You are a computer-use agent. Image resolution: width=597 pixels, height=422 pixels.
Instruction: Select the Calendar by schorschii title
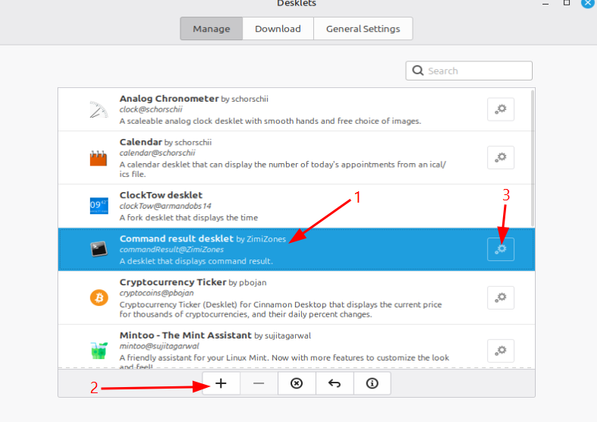tap(166, 142)
